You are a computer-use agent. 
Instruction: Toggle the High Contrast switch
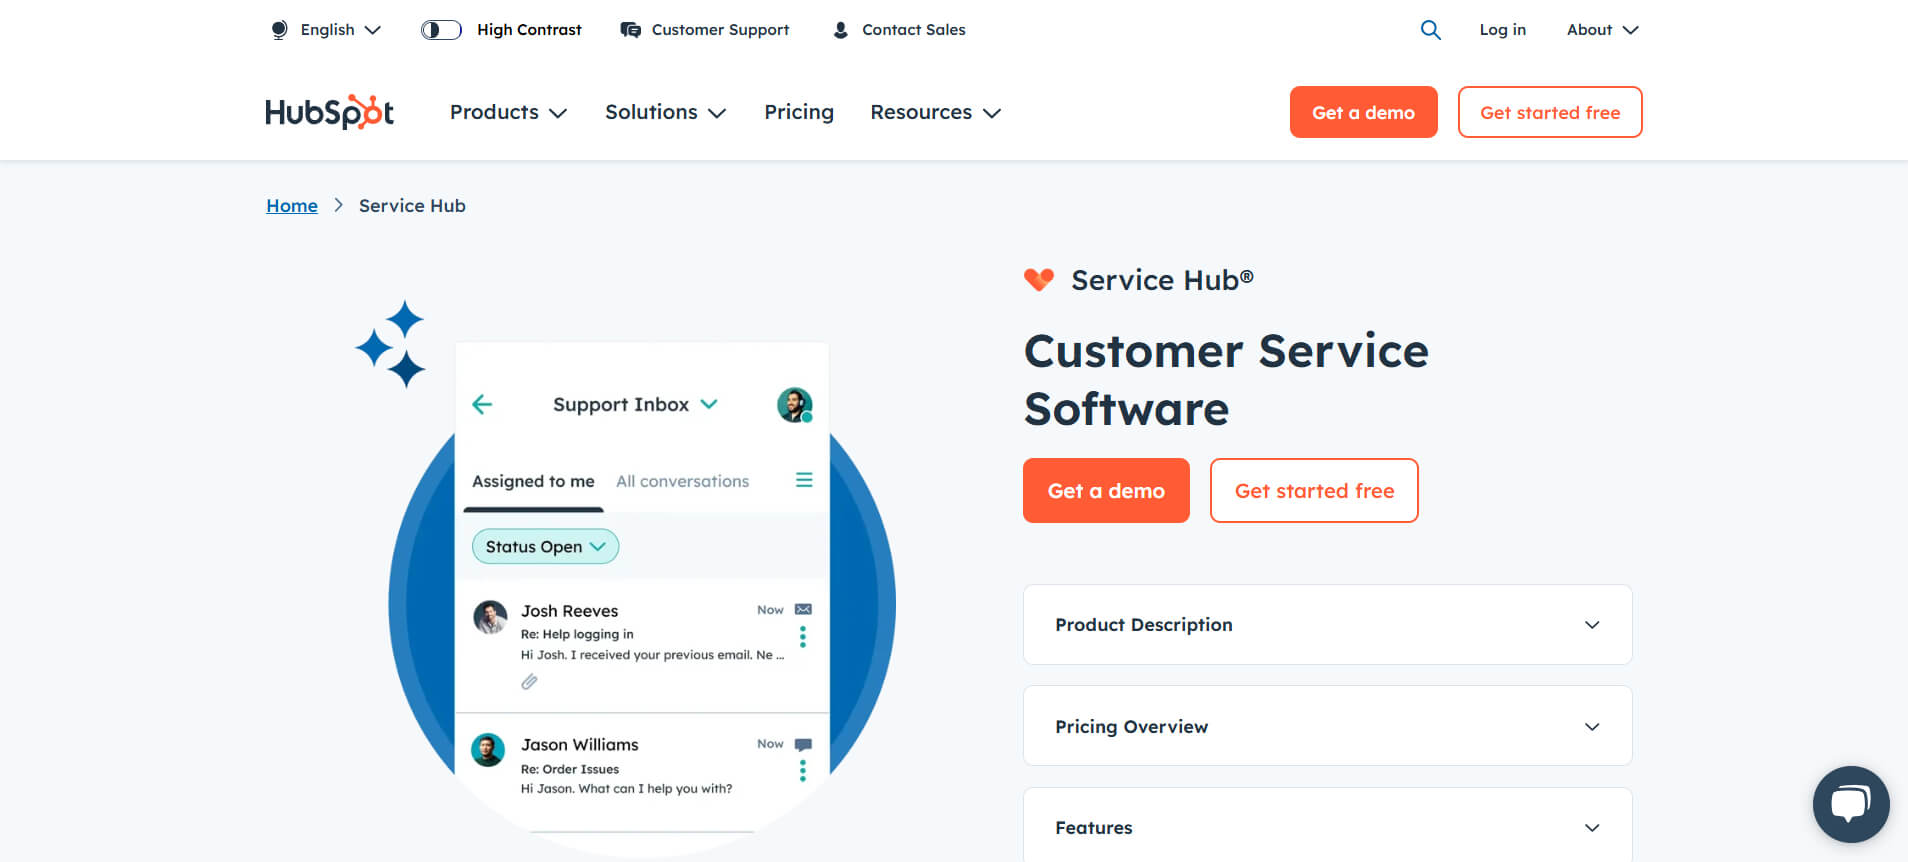[x=441, y=30]
